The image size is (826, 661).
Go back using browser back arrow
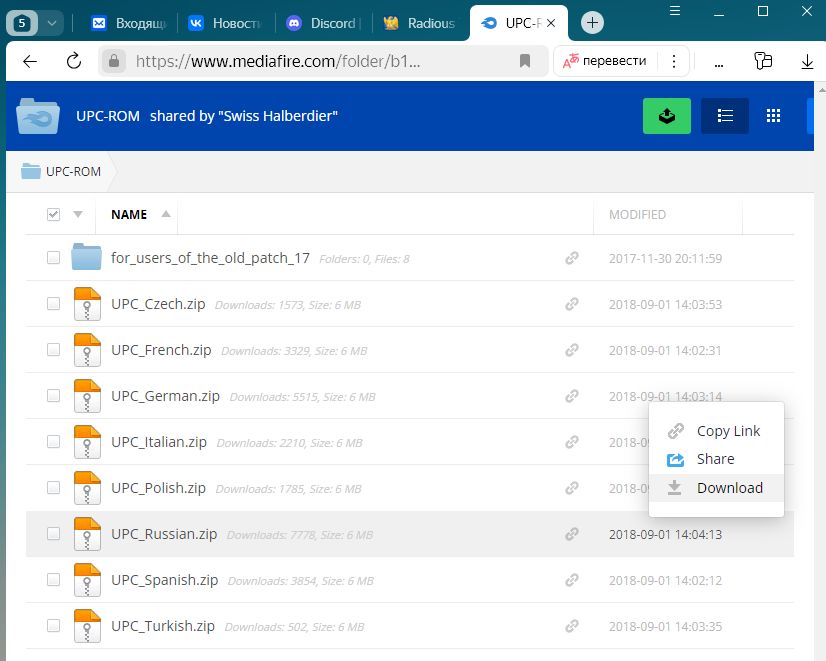click(30, 61)
